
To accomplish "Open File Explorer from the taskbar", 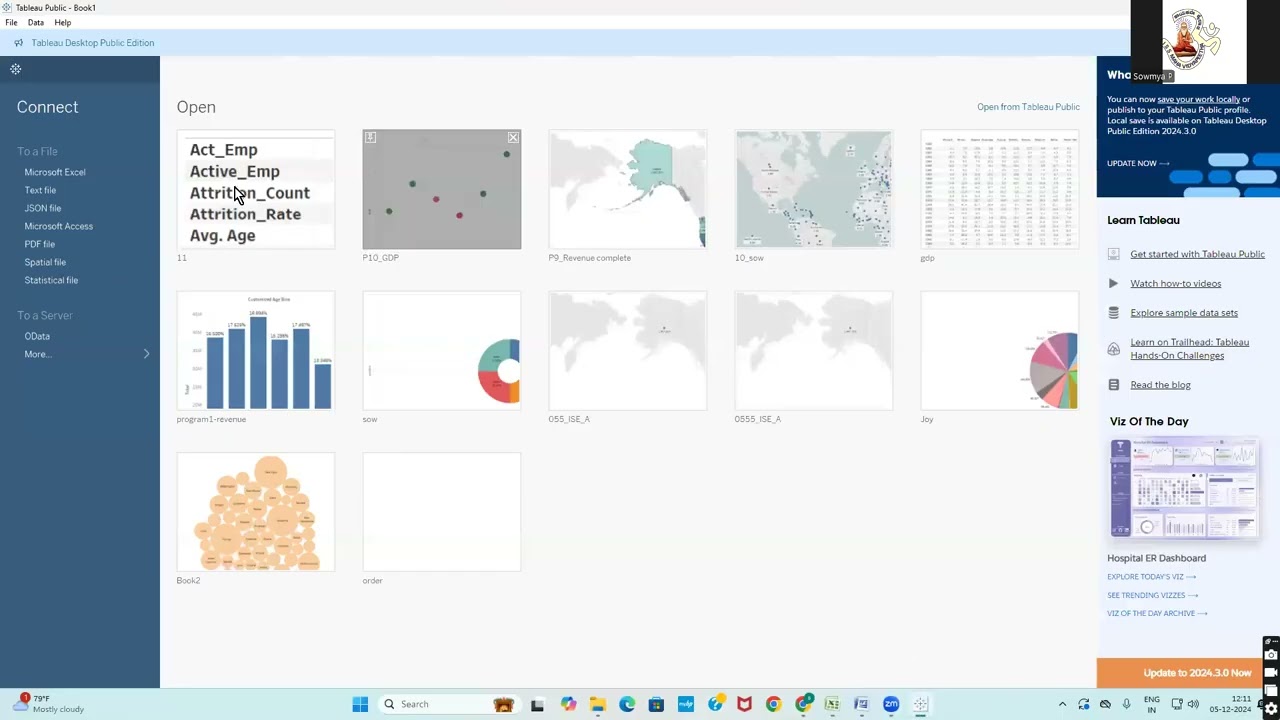I will (x=597, y=704).
